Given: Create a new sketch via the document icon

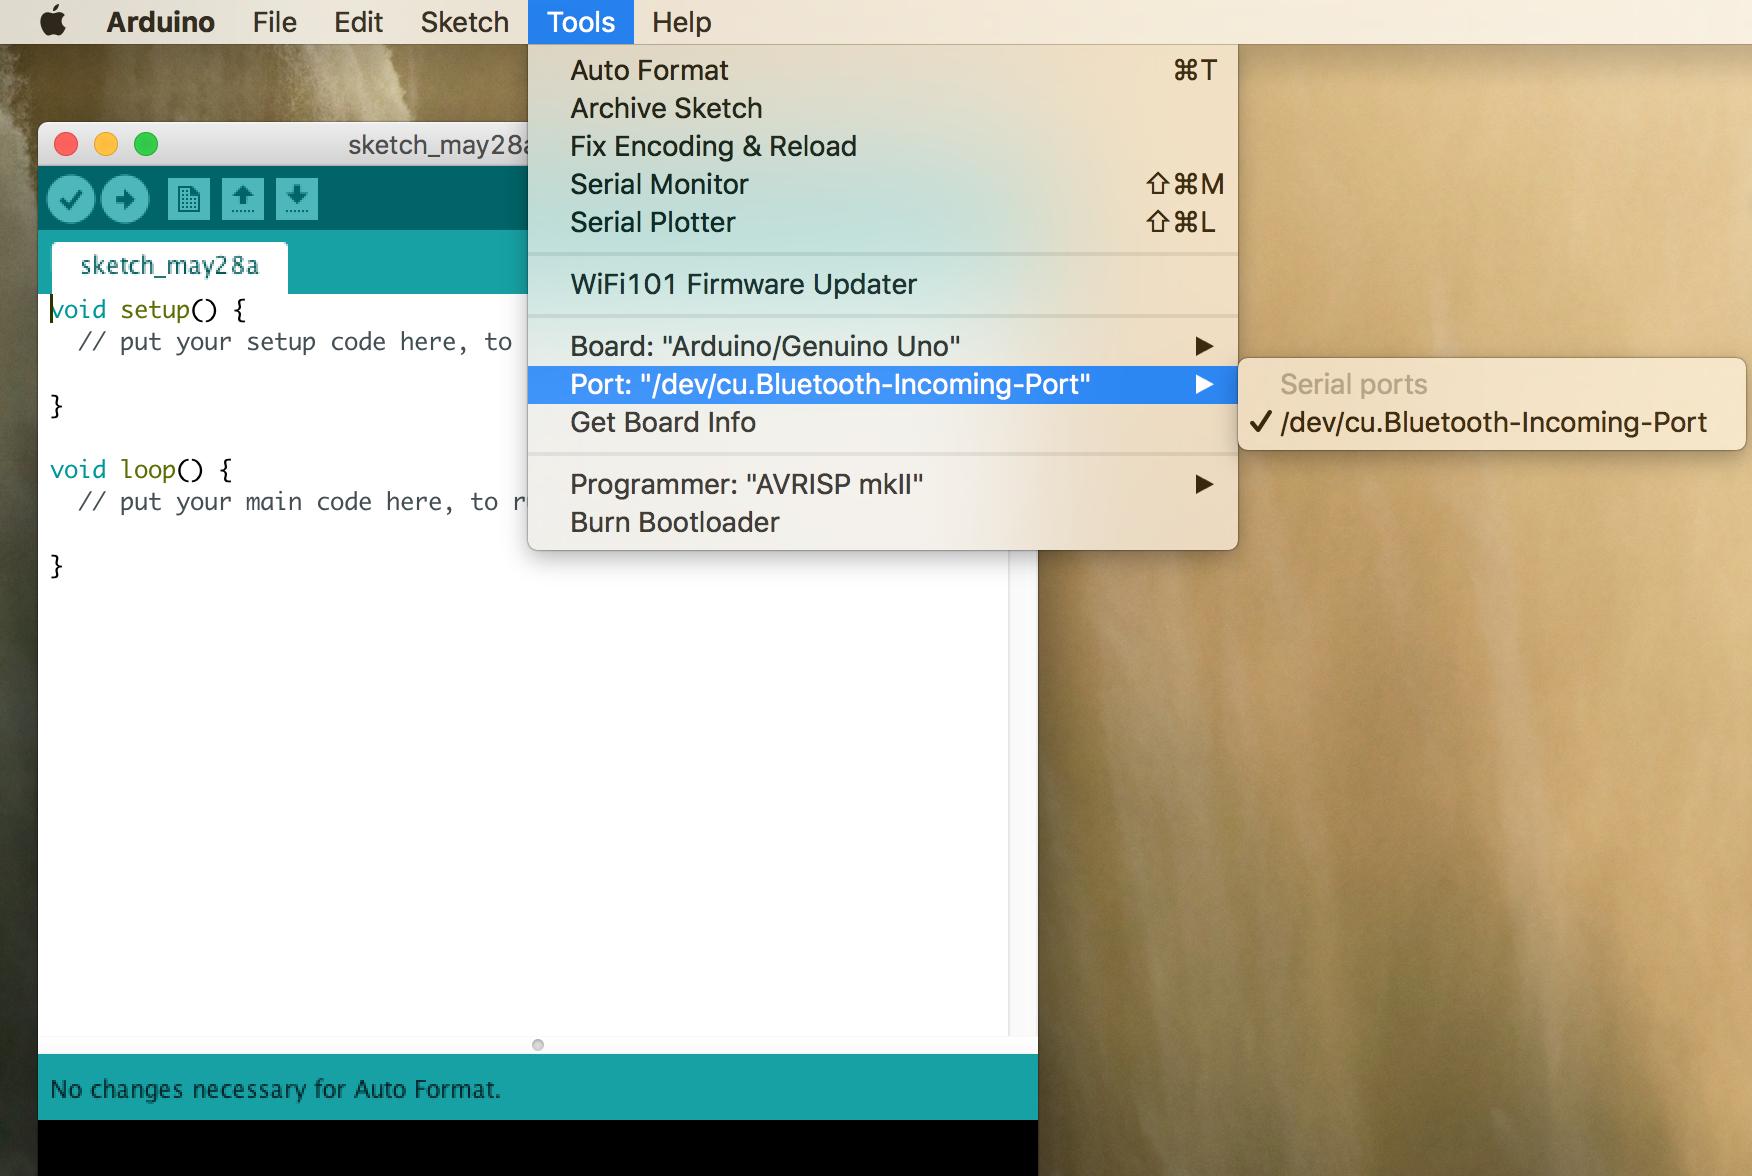Looking at the screenshot, I should coord(190,198).
